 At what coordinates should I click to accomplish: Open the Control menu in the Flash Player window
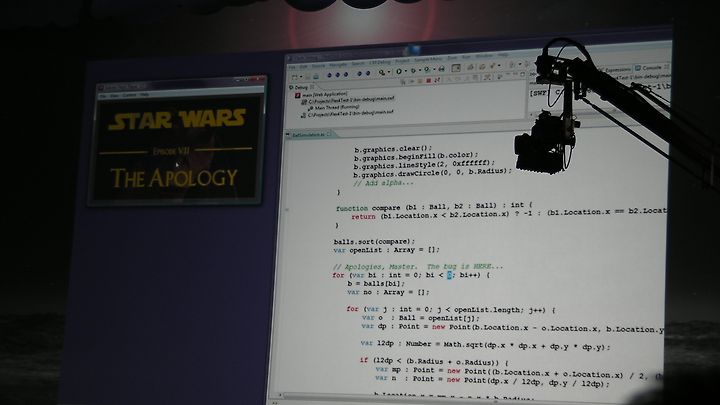[x=129, y=95]
